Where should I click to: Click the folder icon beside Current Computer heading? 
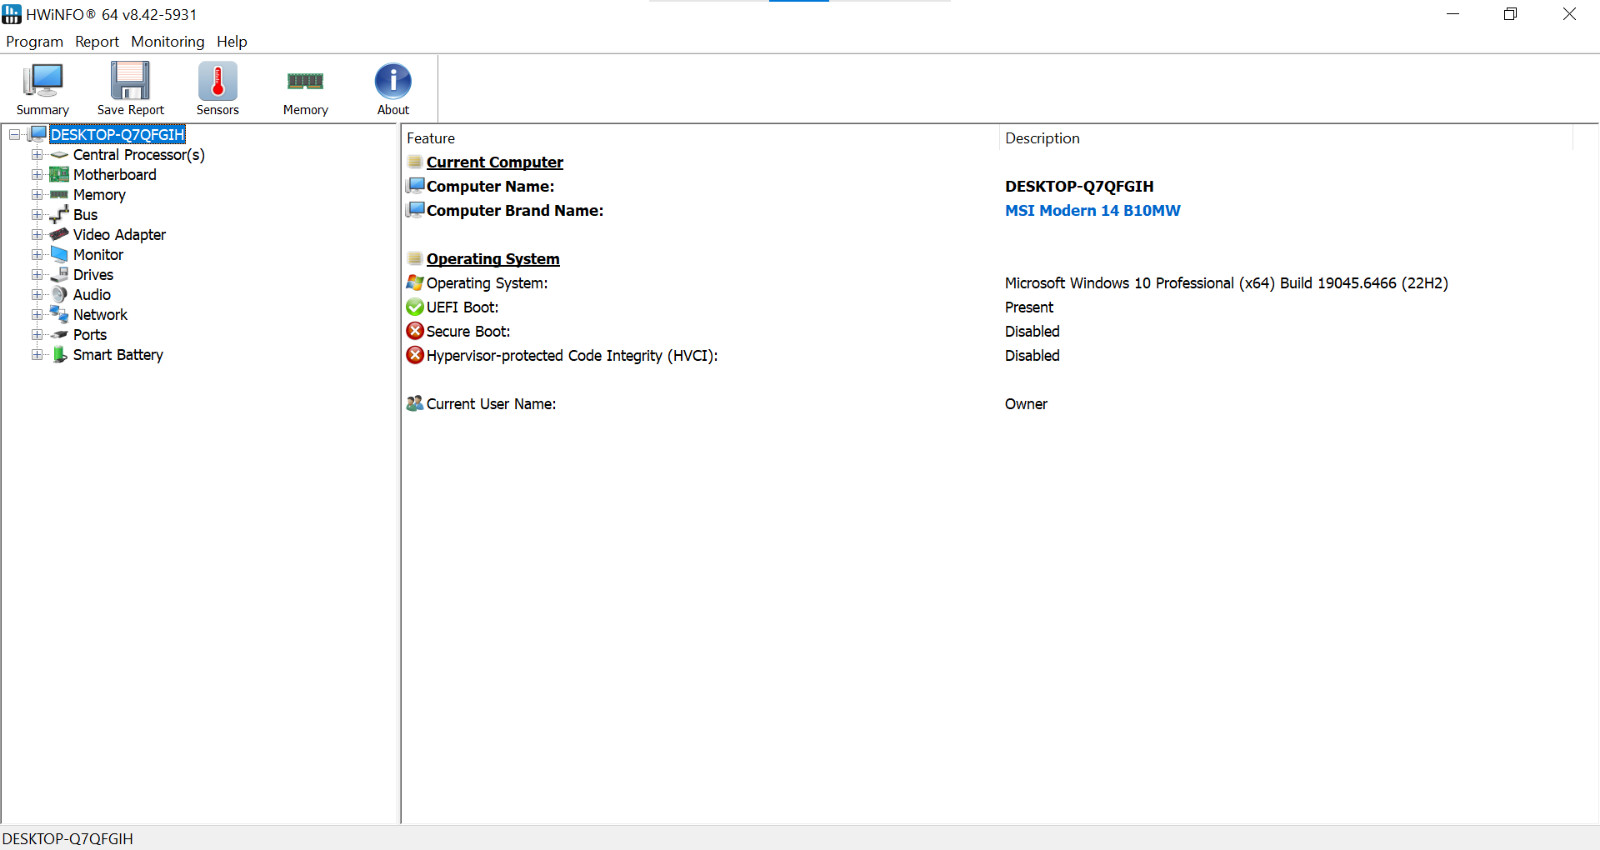(x=415, y=162)
